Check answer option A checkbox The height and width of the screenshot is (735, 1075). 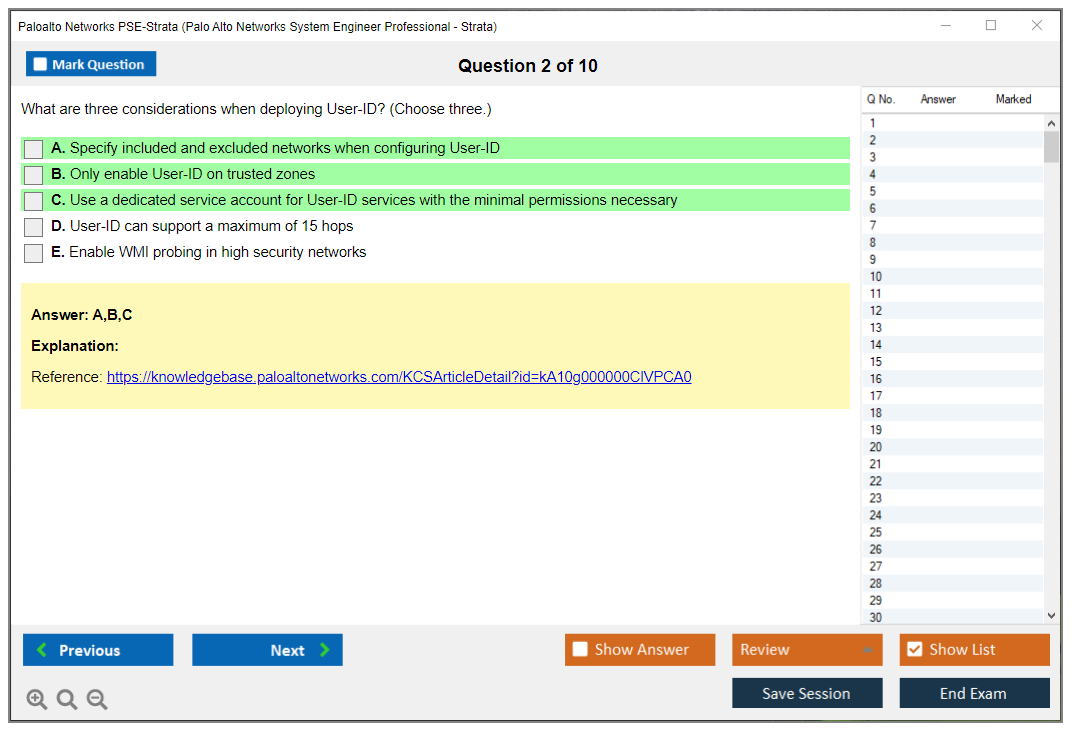tap(34, 149)
